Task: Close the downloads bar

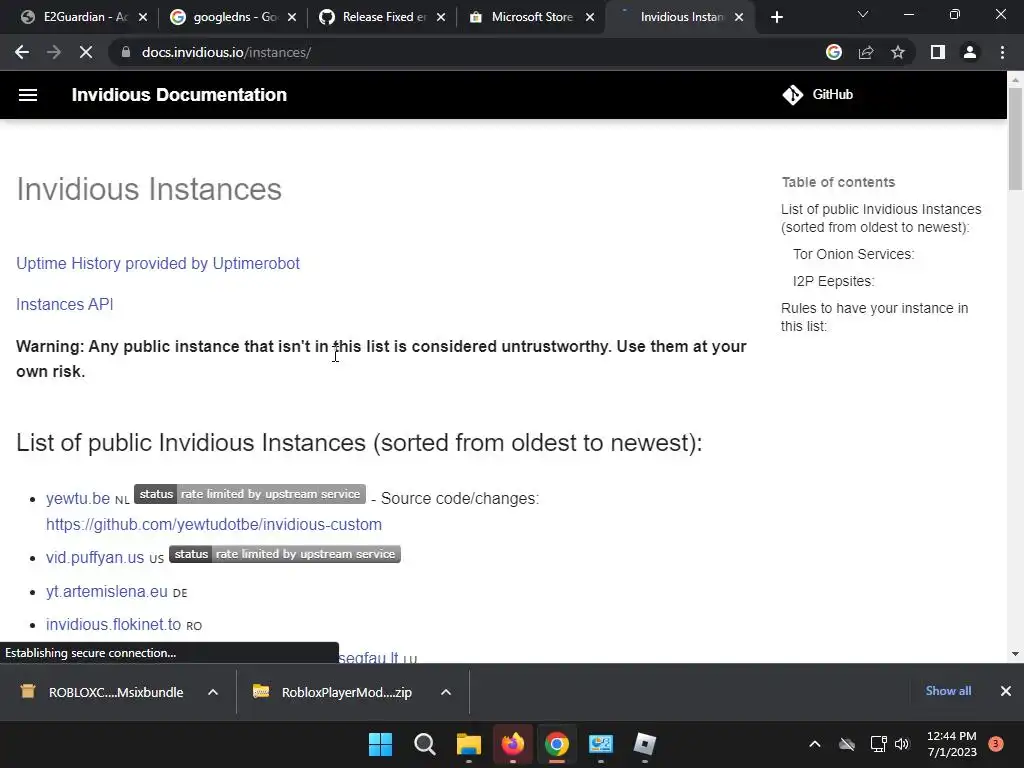Action: coord(1006,691)
